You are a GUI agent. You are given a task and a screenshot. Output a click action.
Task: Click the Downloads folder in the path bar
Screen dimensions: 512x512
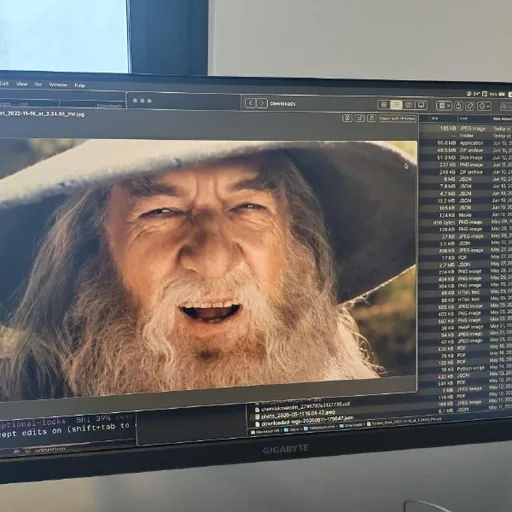click(x=351, y=426)
